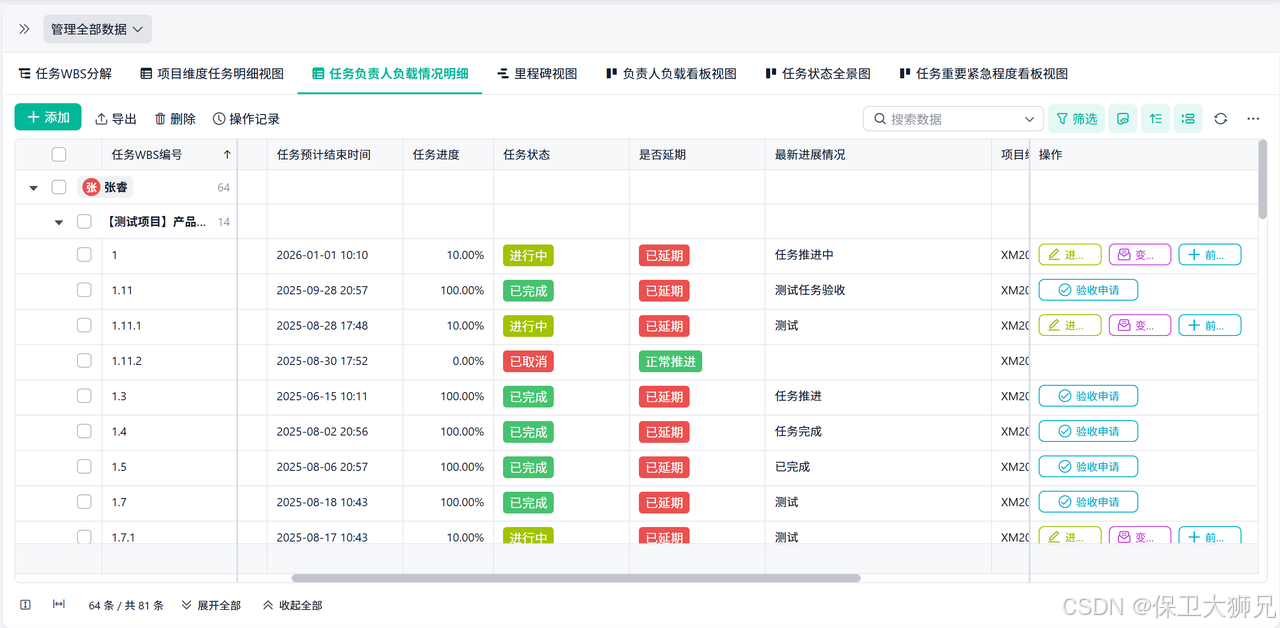Collapse the 张睿 group triangle
Screen dimensions: 1280x628
[x=33, y=188]
